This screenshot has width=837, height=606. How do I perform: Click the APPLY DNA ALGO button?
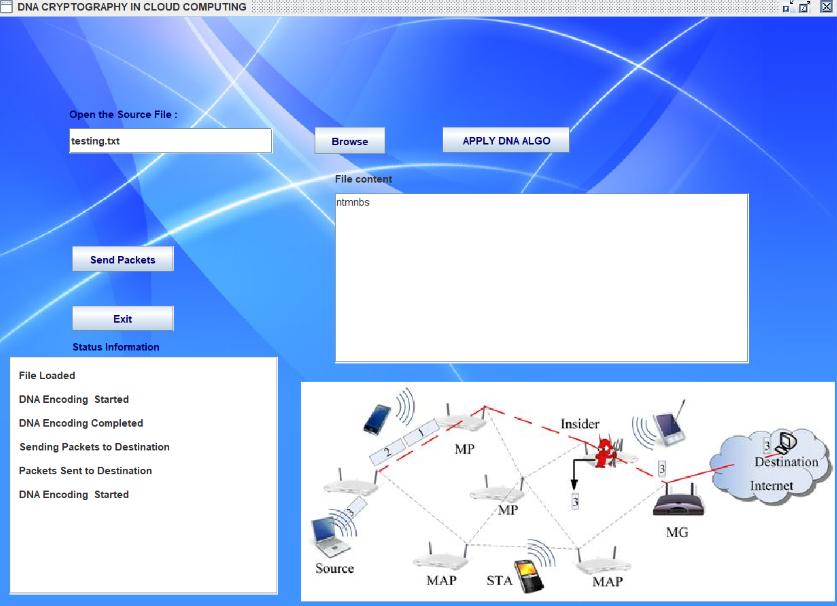coord(505,141)
